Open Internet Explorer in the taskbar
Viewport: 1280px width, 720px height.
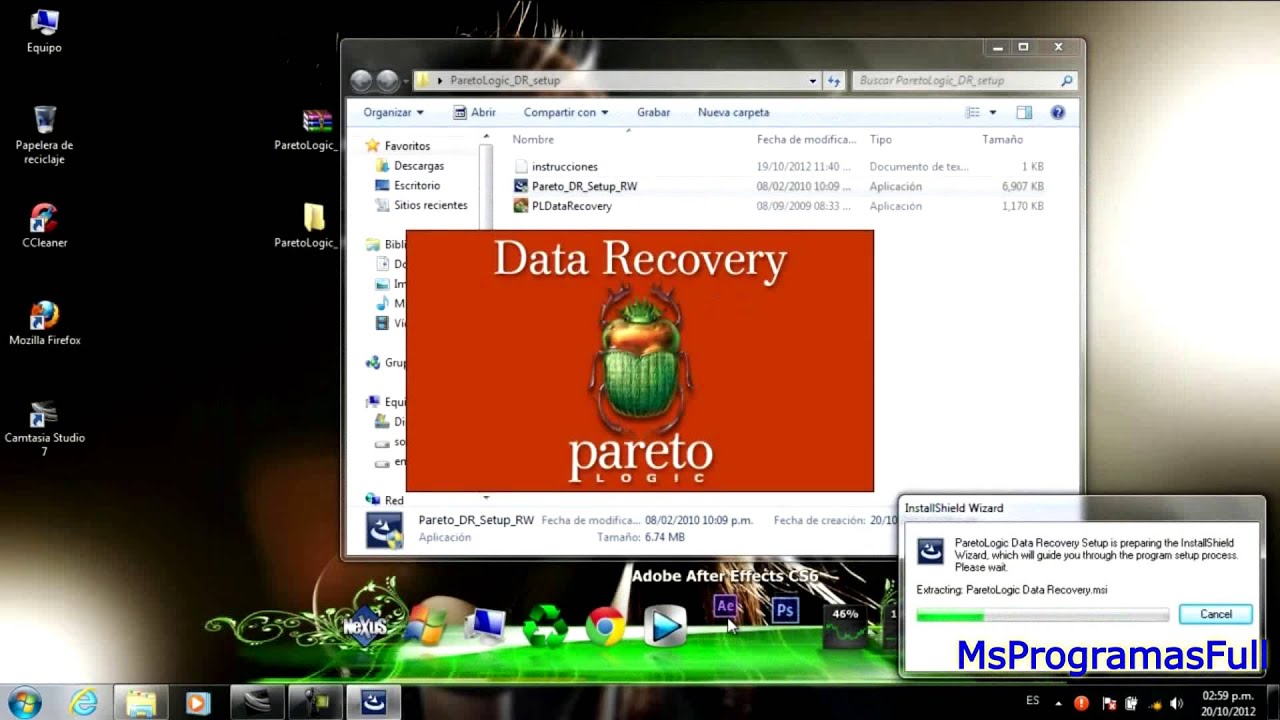[83, 703]
